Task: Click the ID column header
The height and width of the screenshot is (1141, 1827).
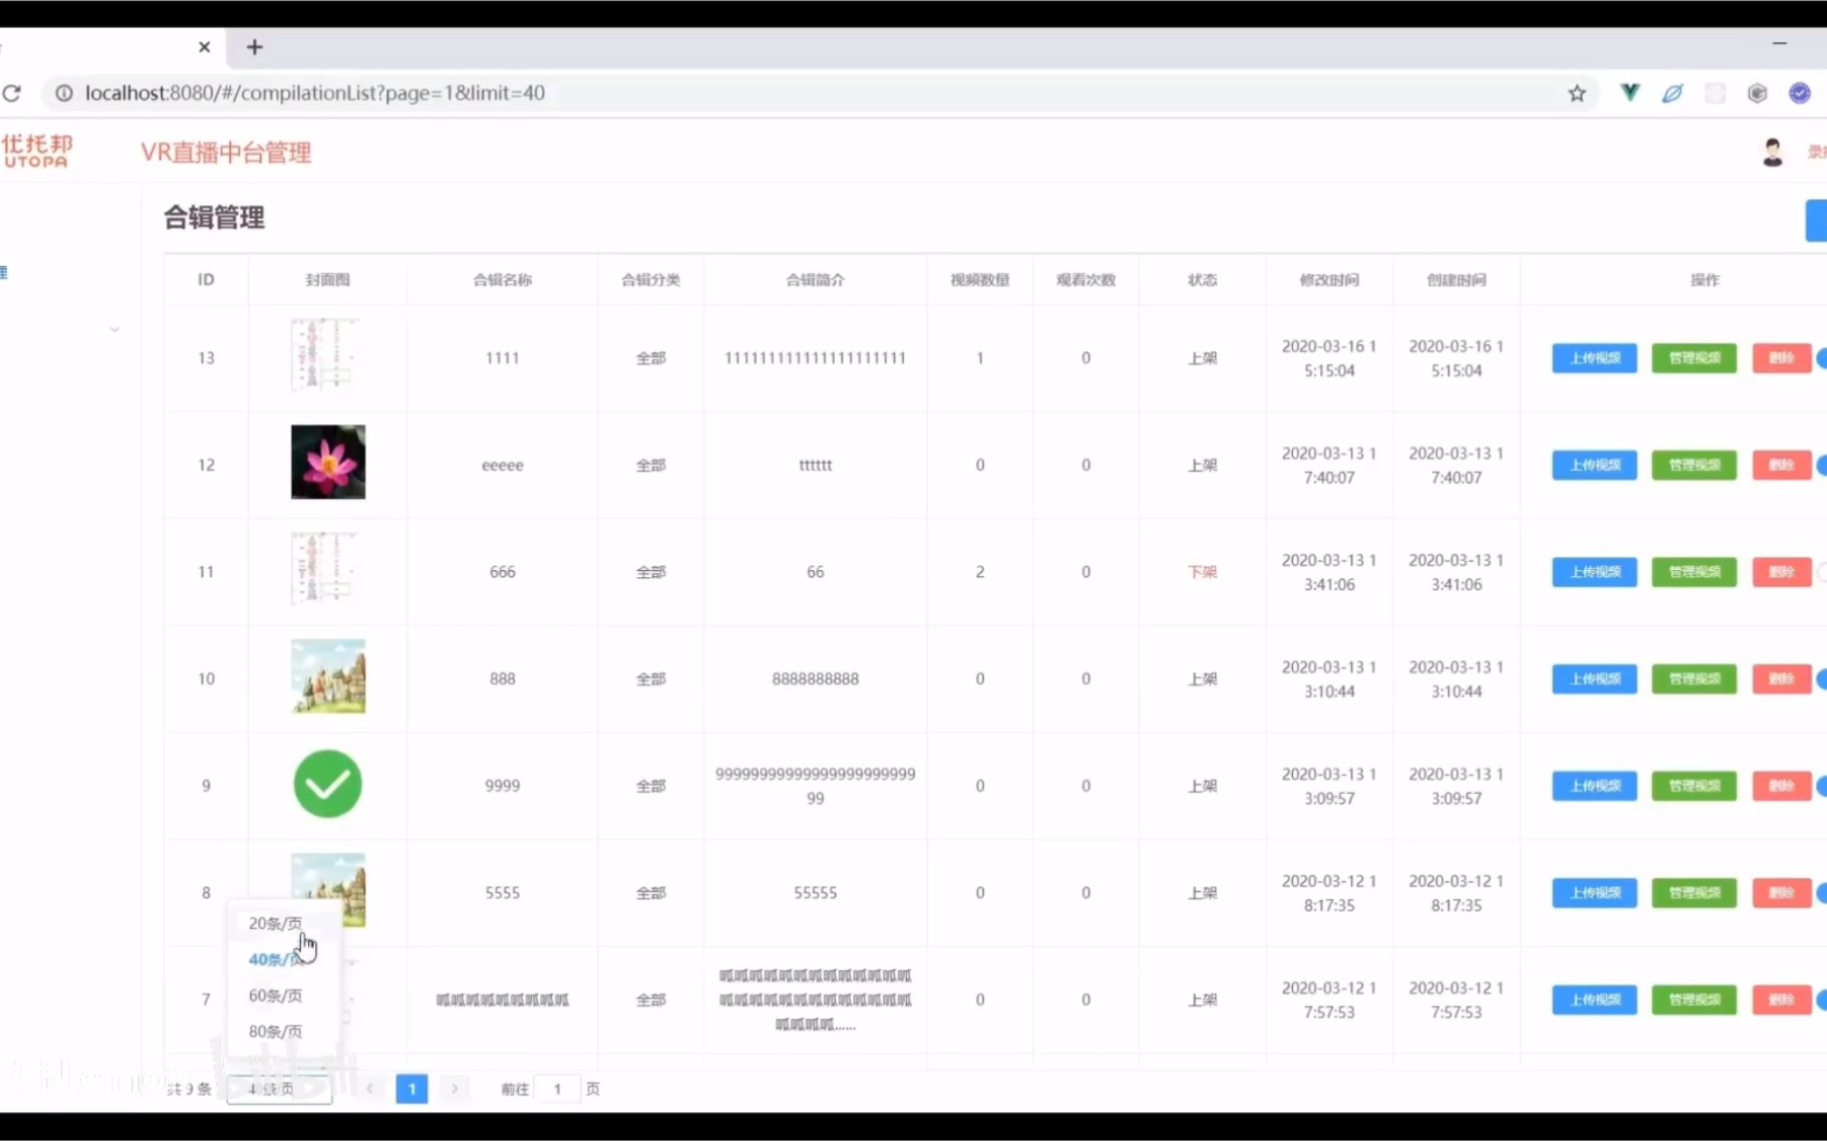Action: tap(206, 280)
